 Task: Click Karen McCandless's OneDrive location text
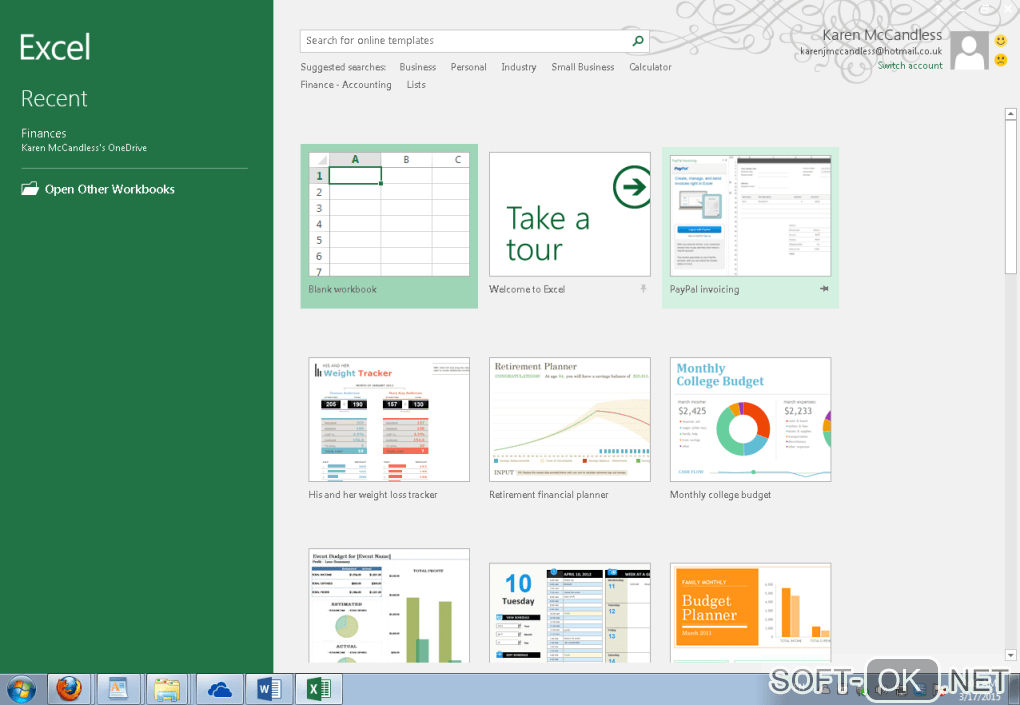[x=84, y=148]
